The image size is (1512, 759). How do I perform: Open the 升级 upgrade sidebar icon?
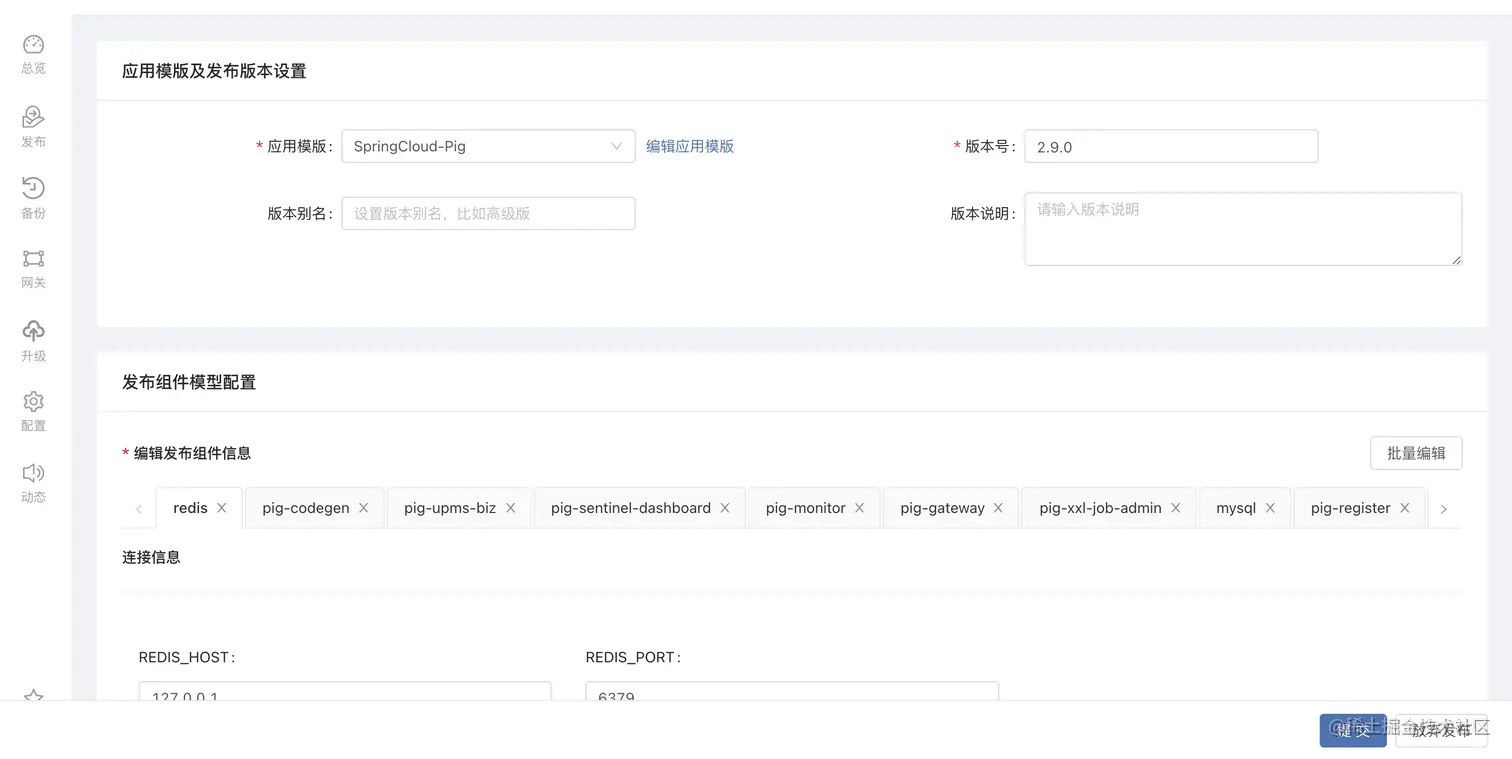point(33,331)
